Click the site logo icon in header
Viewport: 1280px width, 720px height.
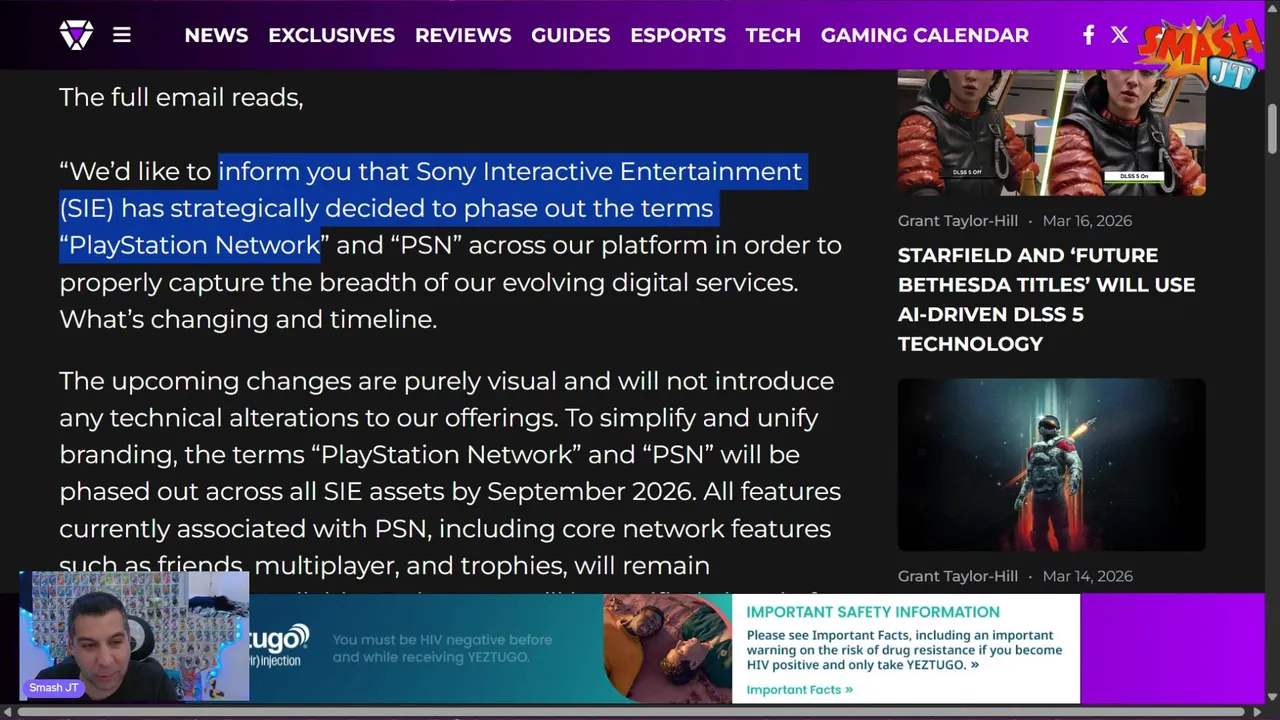(76, 35)
